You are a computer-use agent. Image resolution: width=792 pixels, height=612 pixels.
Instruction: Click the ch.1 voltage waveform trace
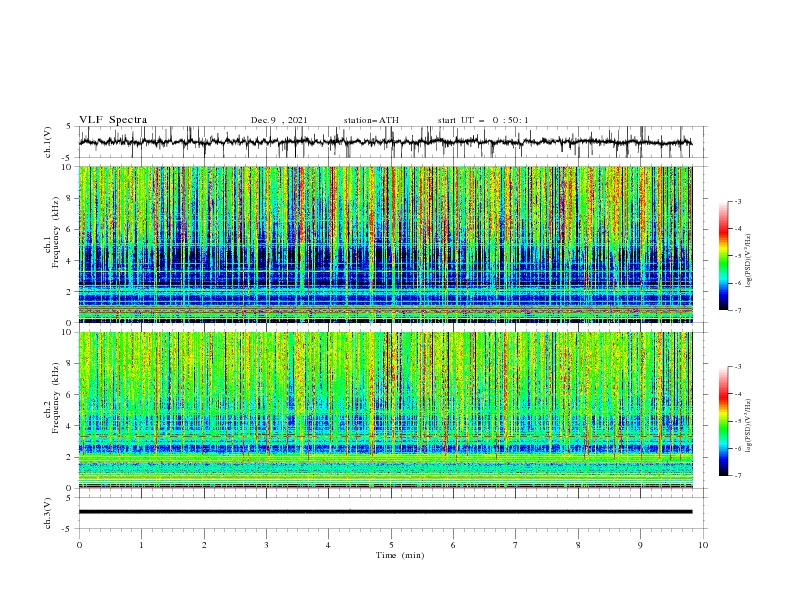click(385, 142)
